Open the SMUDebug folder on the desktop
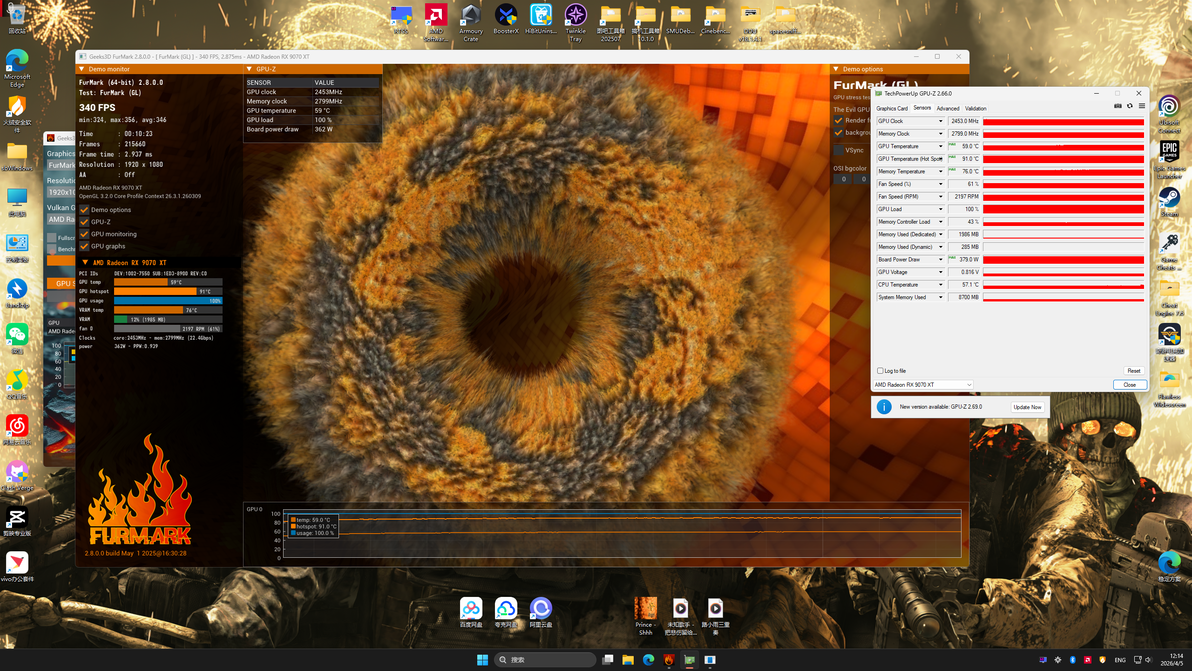The width and height of the screenshot is (1192, 671). coord(680,20)
